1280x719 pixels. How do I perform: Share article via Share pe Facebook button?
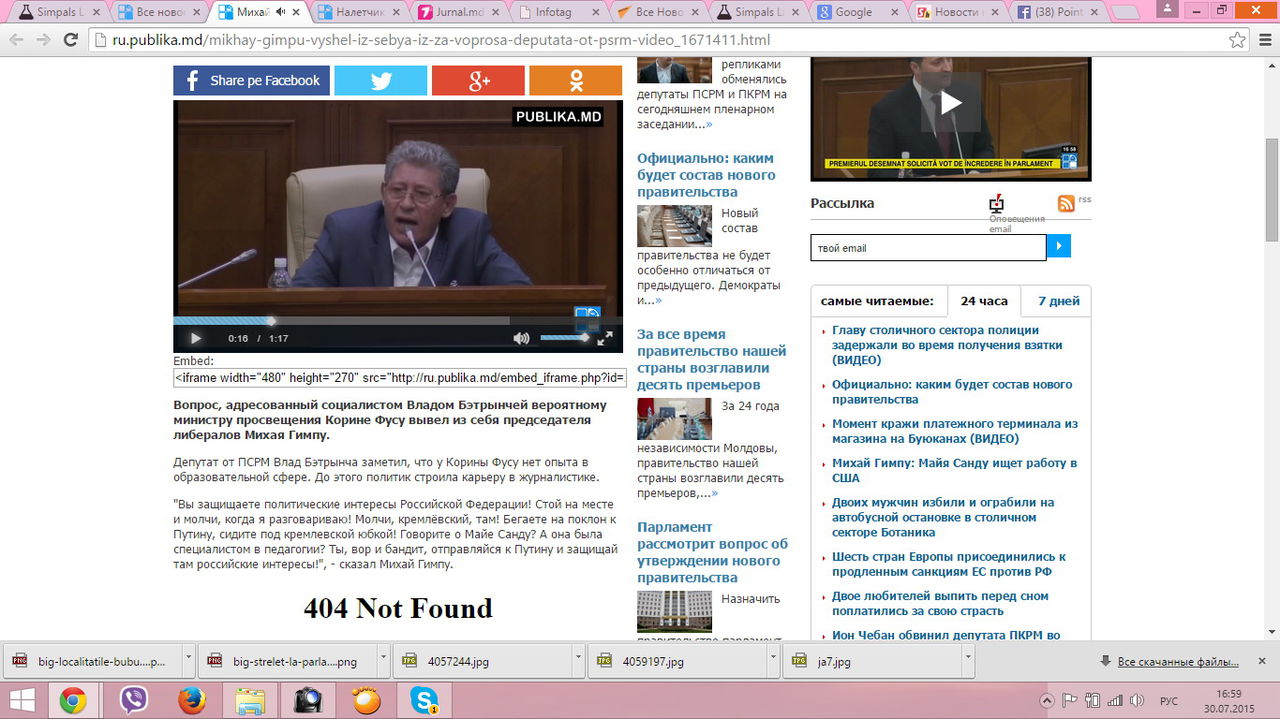pyautogui.click(x=250, y=81)
